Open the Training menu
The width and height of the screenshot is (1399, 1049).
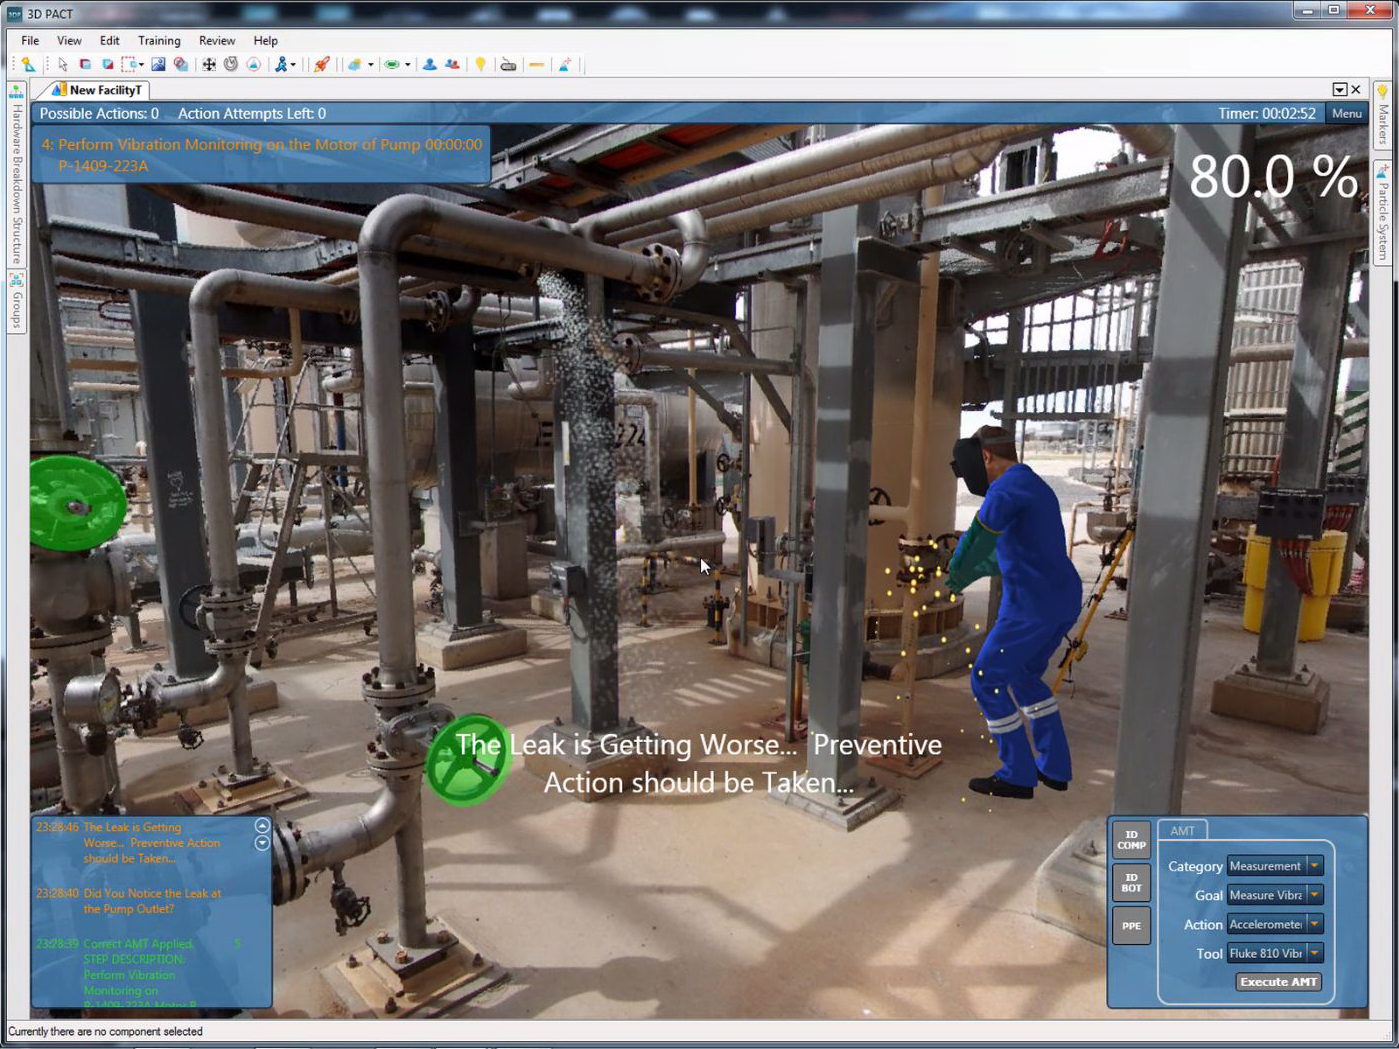159,41
